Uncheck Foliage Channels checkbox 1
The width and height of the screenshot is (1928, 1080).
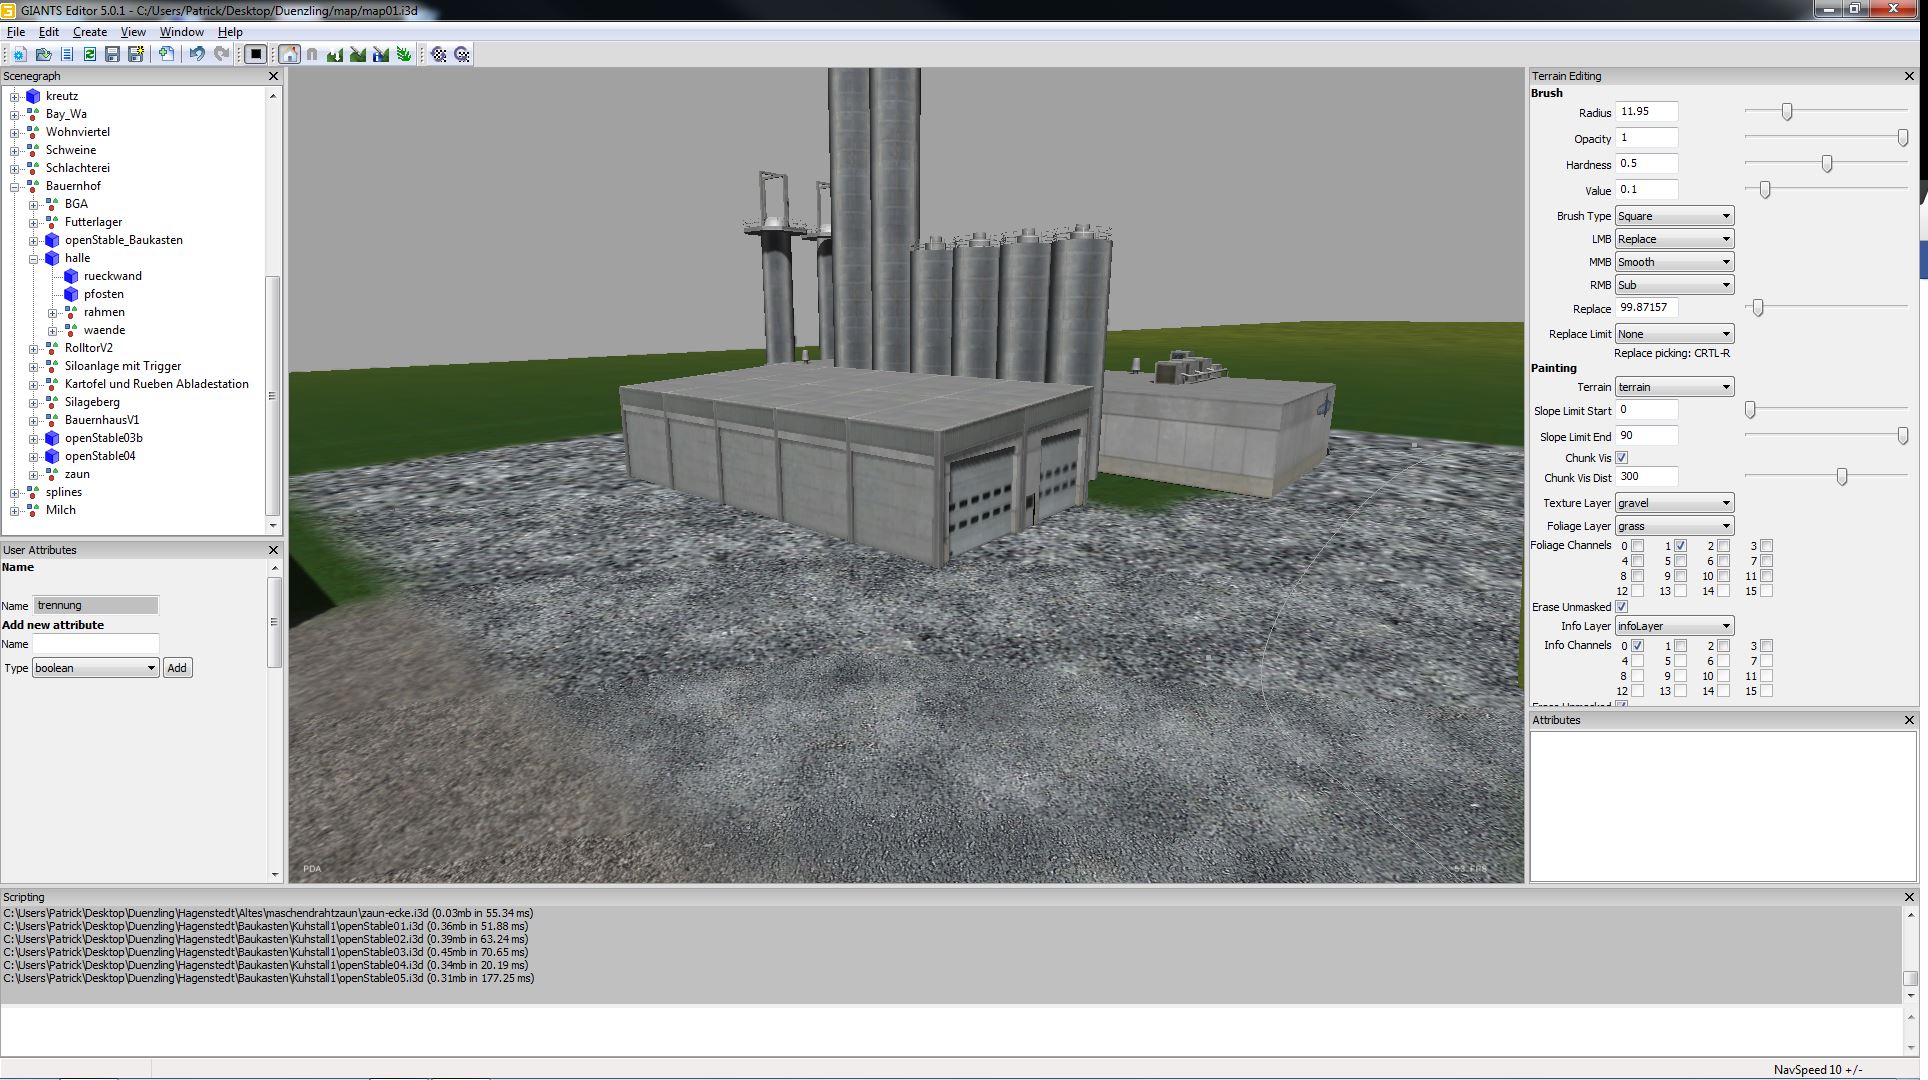coord(1681,546)
